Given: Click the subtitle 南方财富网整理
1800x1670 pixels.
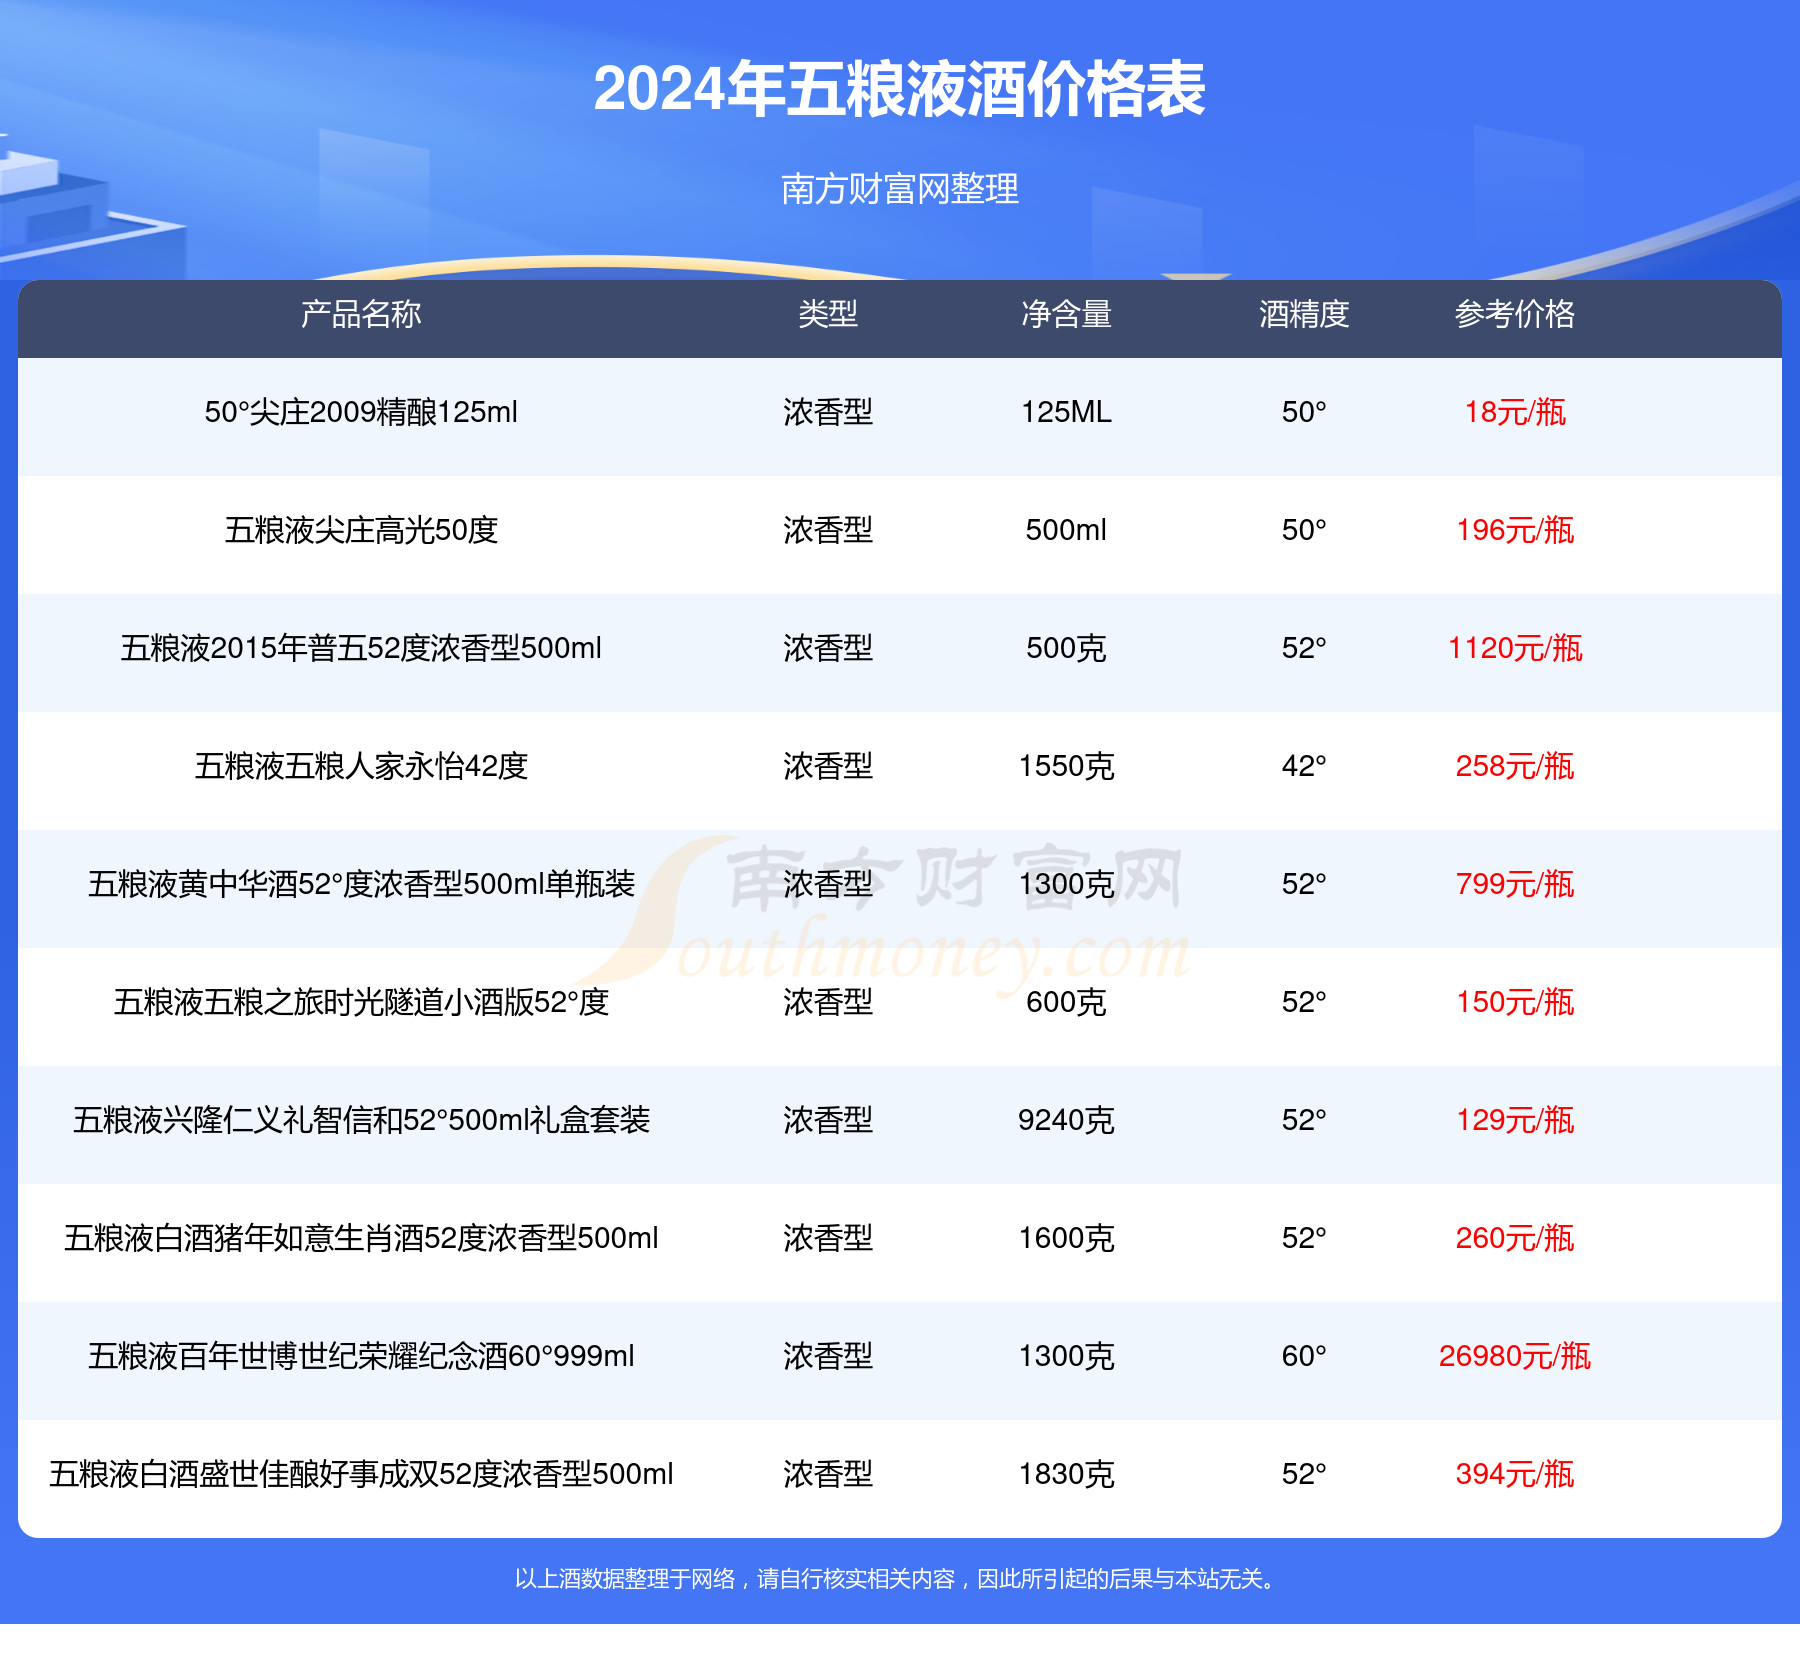Looking at the screenshot, I should (899, 188).
